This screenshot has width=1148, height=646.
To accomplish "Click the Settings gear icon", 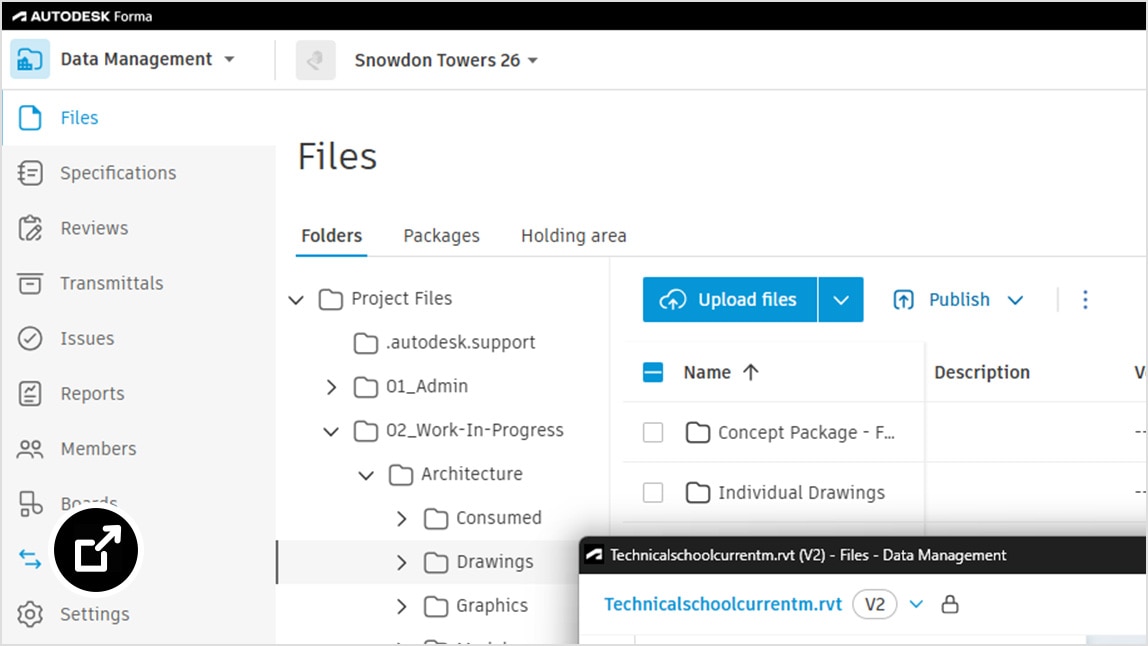I will (30, 614).
